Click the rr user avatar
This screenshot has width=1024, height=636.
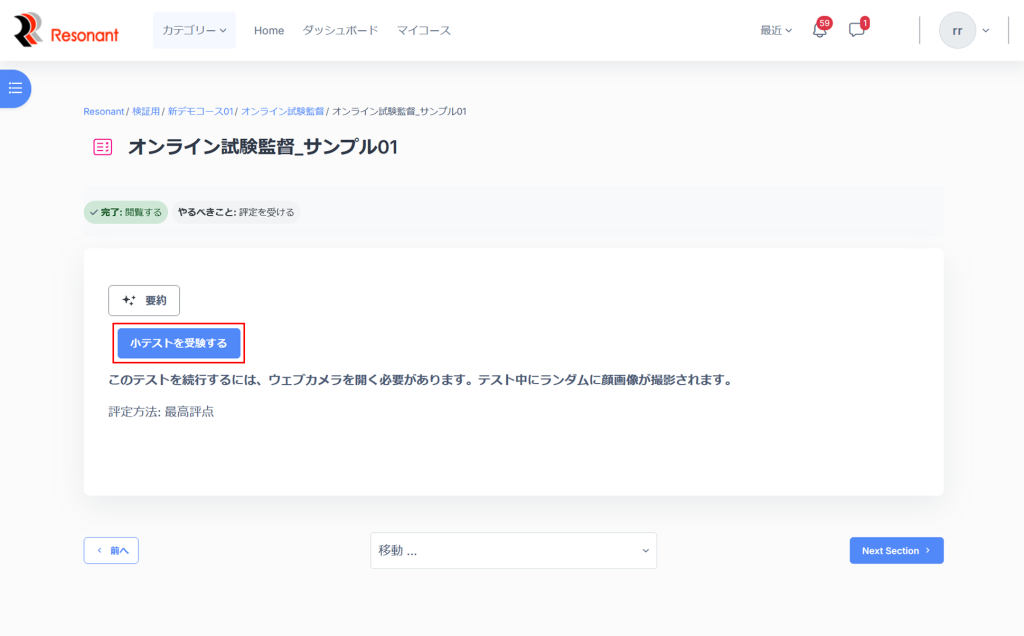pos(957,30)
